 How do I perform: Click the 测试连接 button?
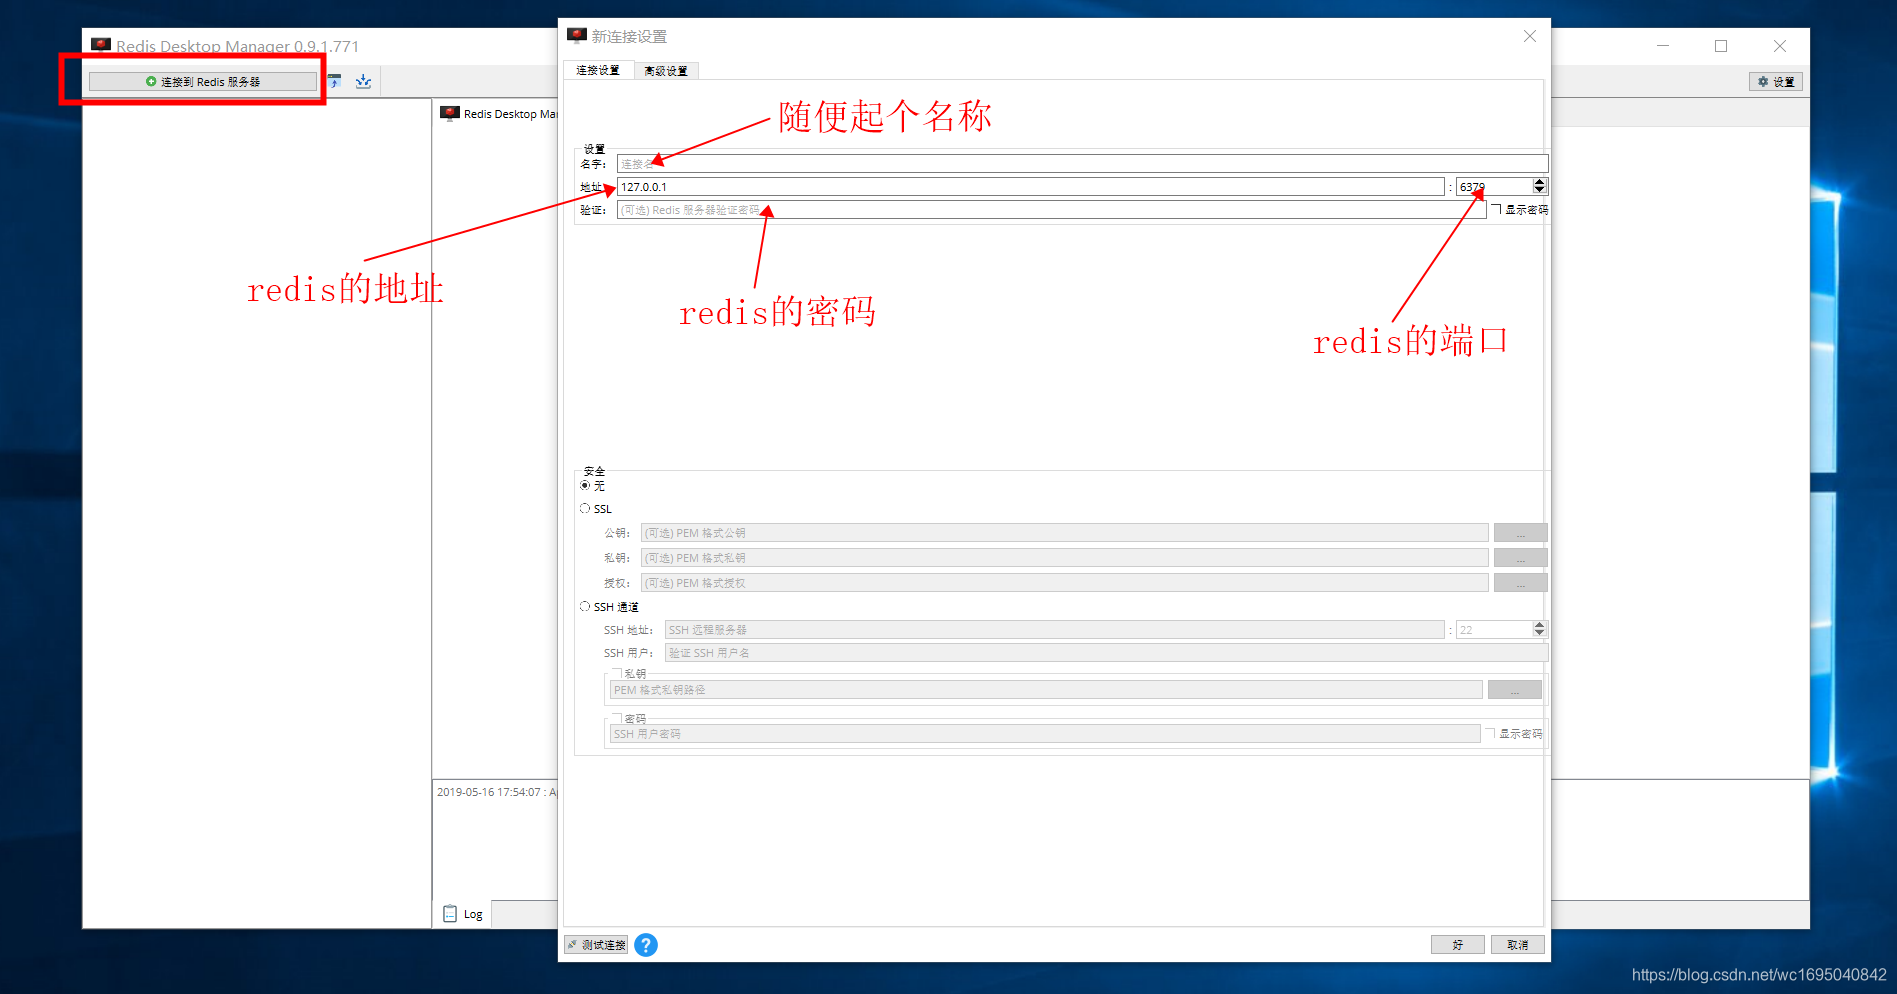(596, 945)
